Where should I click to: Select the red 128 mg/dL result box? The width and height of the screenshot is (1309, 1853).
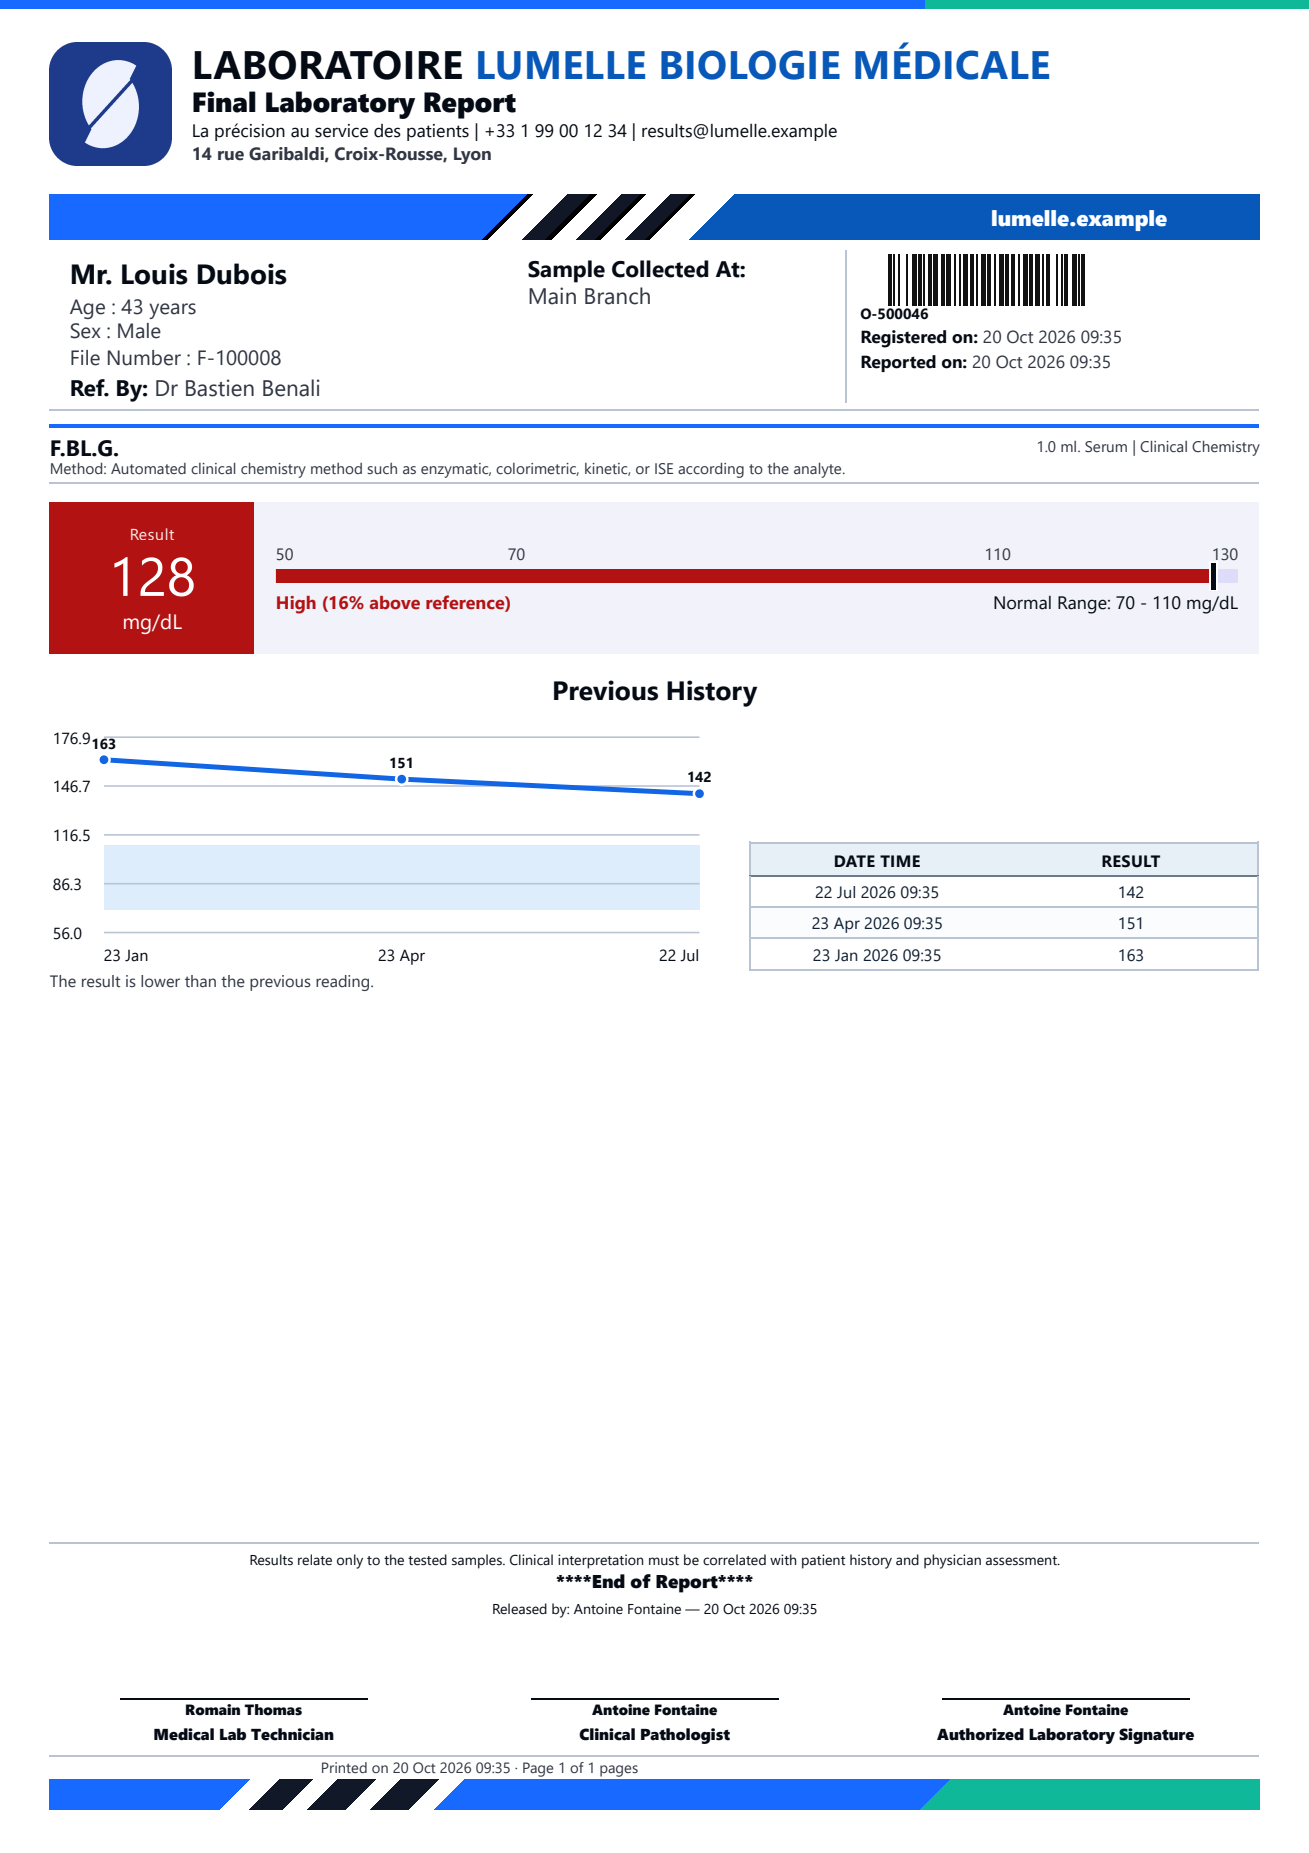152,578
